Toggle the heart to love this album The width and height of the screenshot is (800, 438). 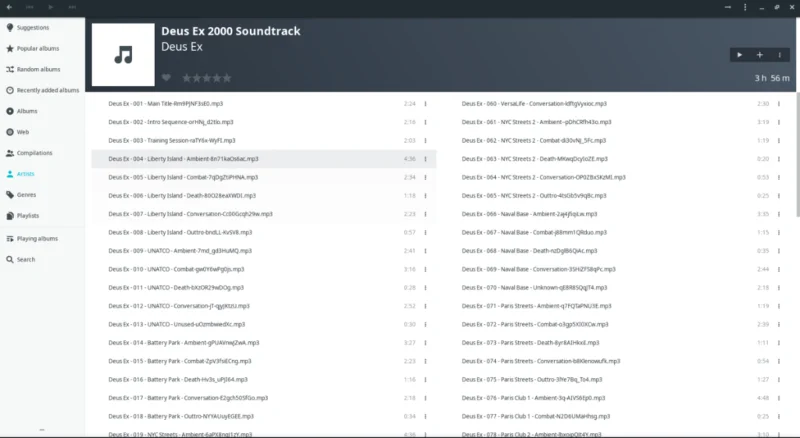pos(166,78)
